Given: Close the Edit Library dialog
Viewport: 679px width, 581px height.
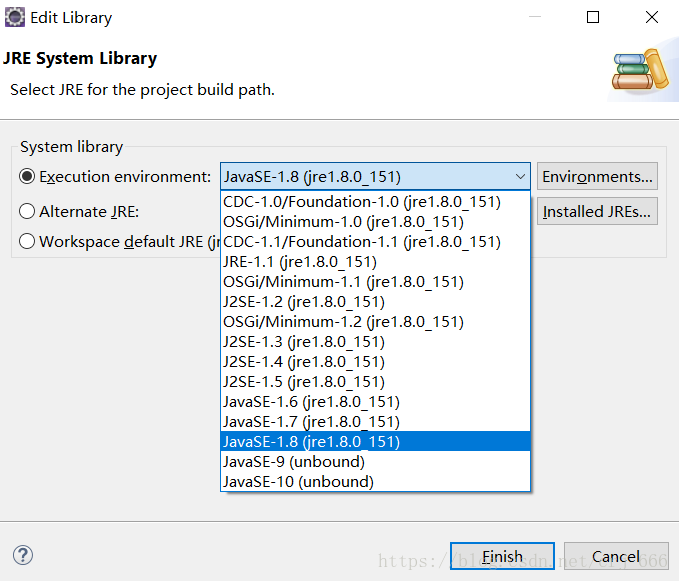Looking at the screenshot, I should click(x=652, y=17).
